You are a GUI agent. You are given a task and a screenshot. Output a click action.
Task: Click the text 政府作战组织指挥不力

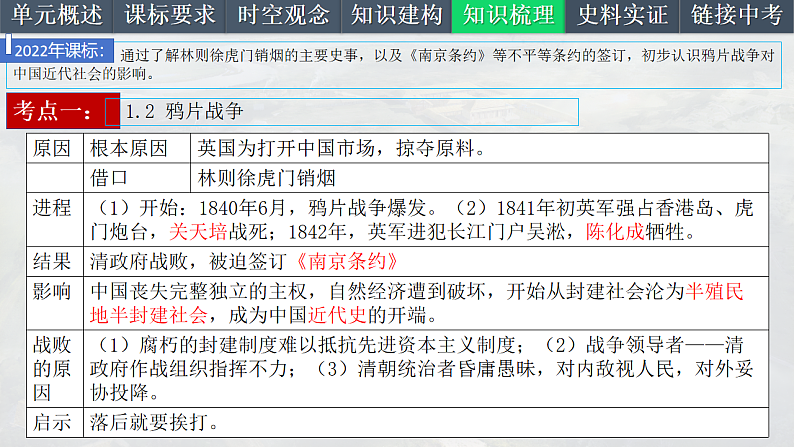coord(189,369)
